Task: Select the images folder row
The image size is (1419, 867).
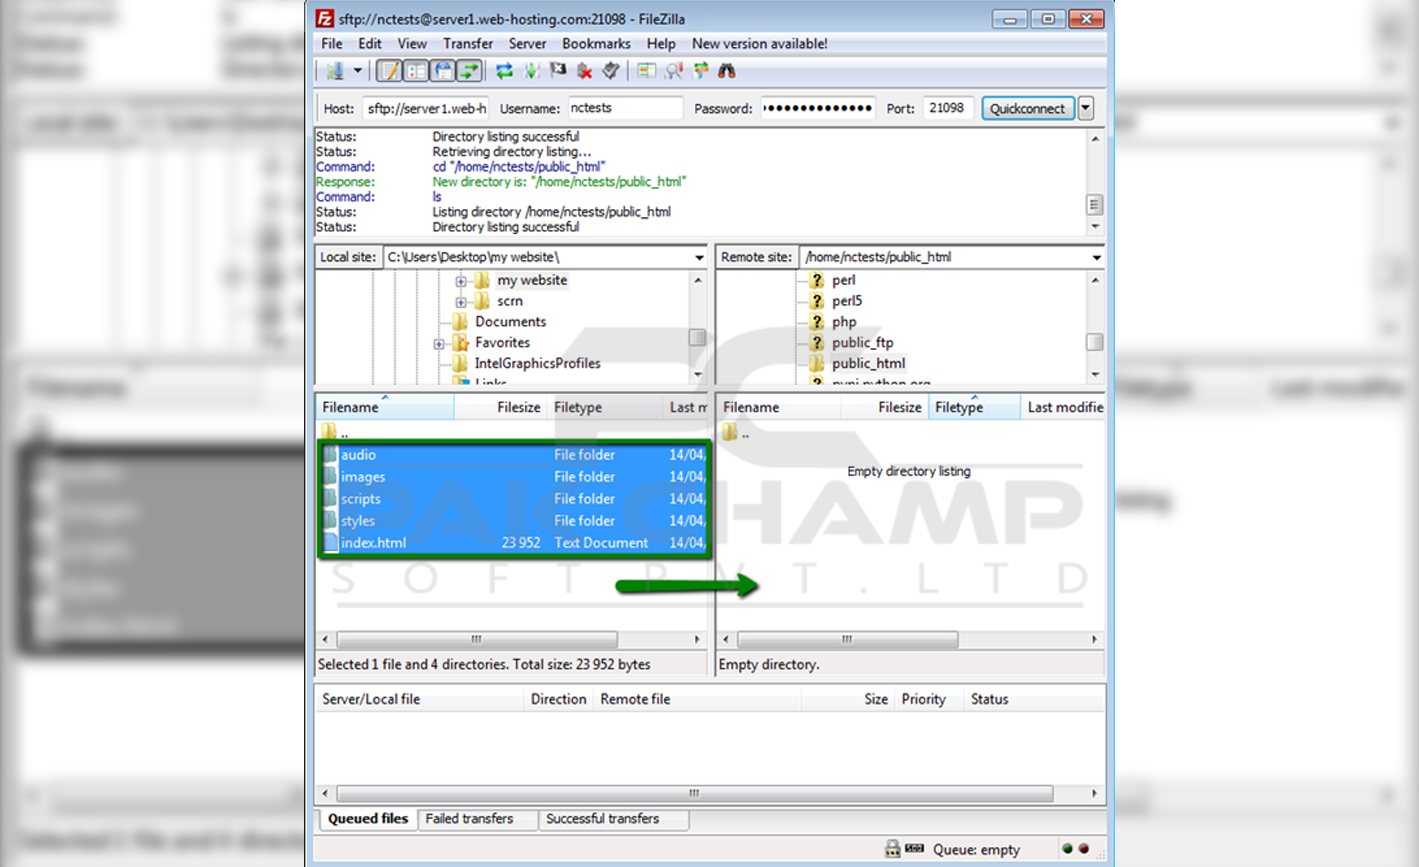Action: click(514, 477)
